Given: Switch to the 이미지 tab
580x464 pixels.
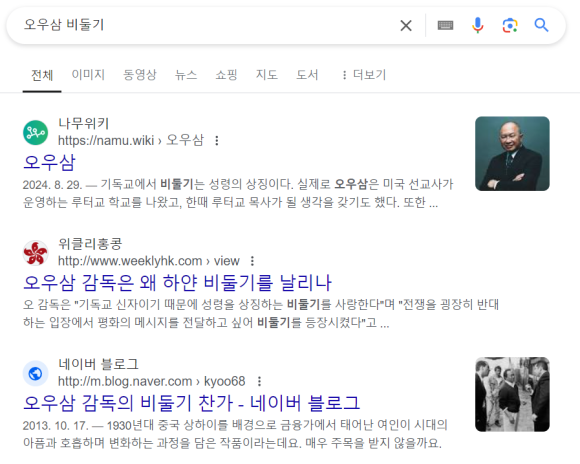Looking at the screenshot, I should click(x=88, y=75).
